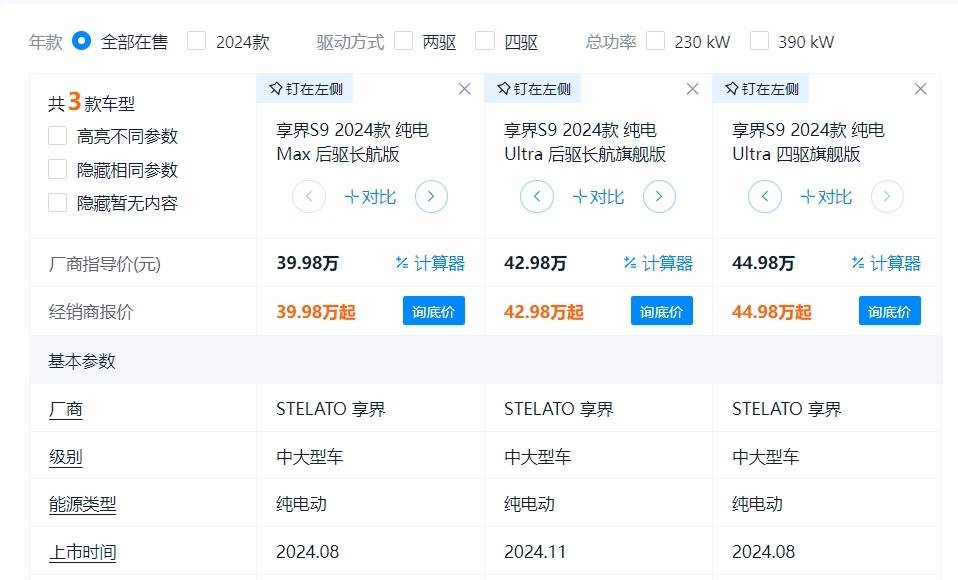
Task: Remove Ultra 后驱长航旗舰版 column with X
Action: (692, 89)
